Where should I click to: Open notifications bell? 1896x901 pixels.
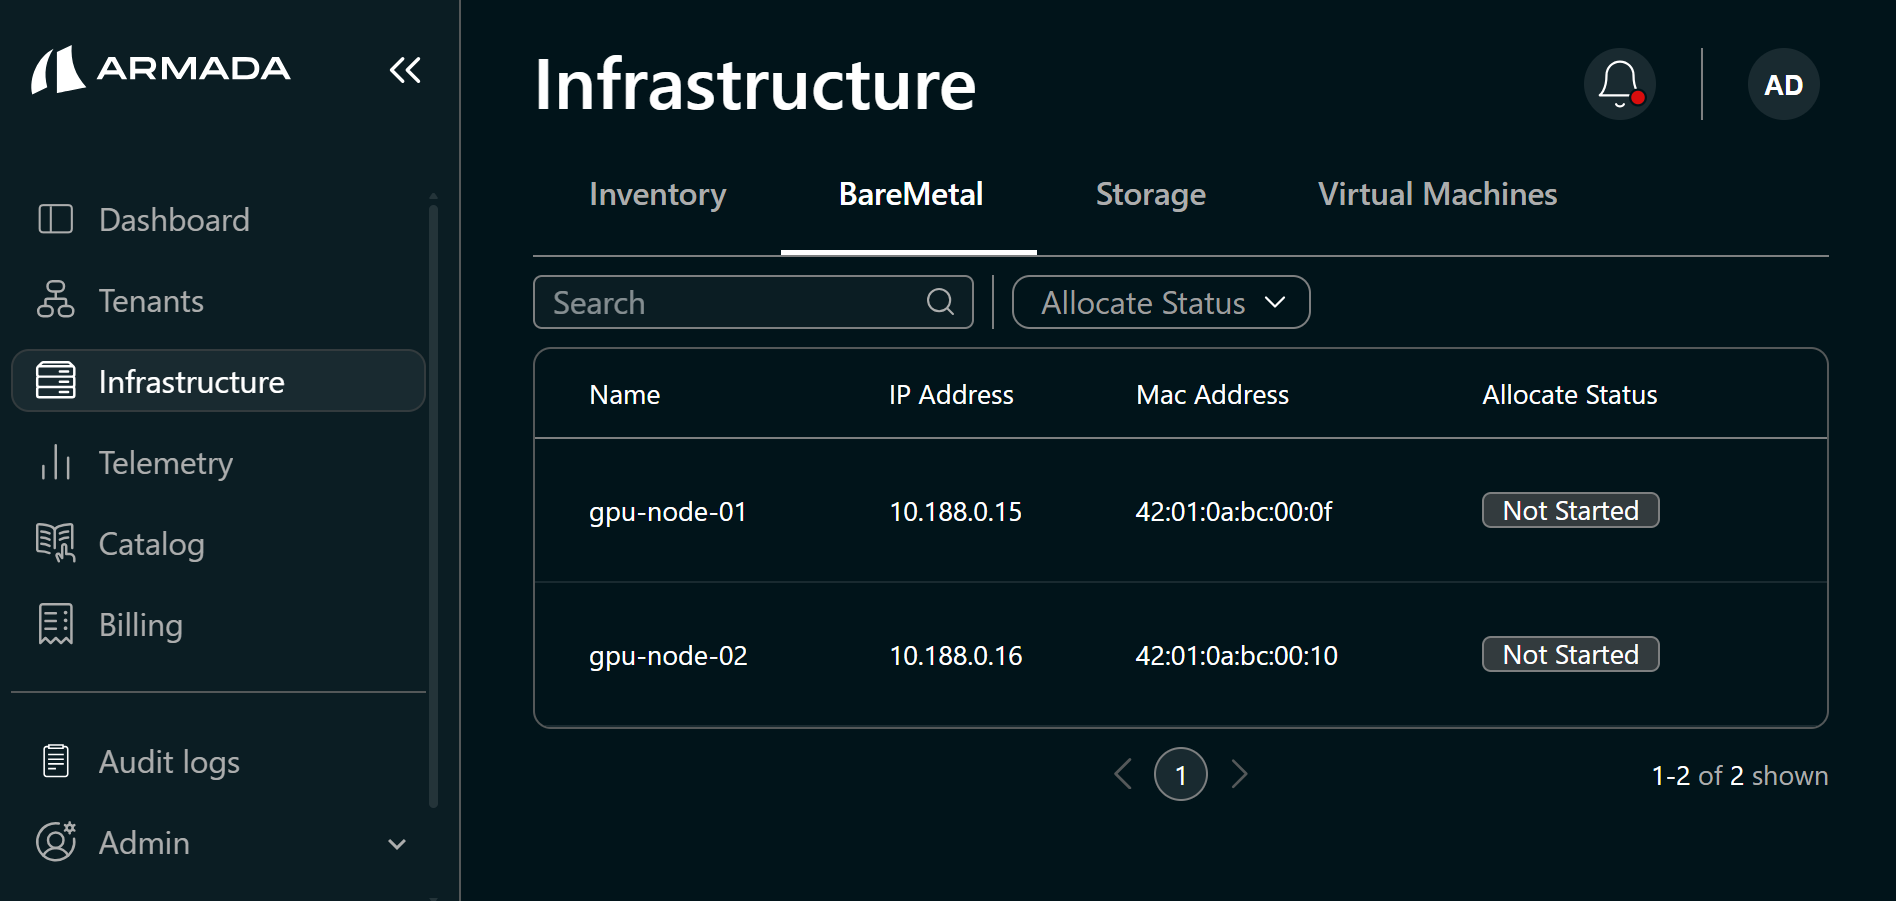[x=1620, y=84]
